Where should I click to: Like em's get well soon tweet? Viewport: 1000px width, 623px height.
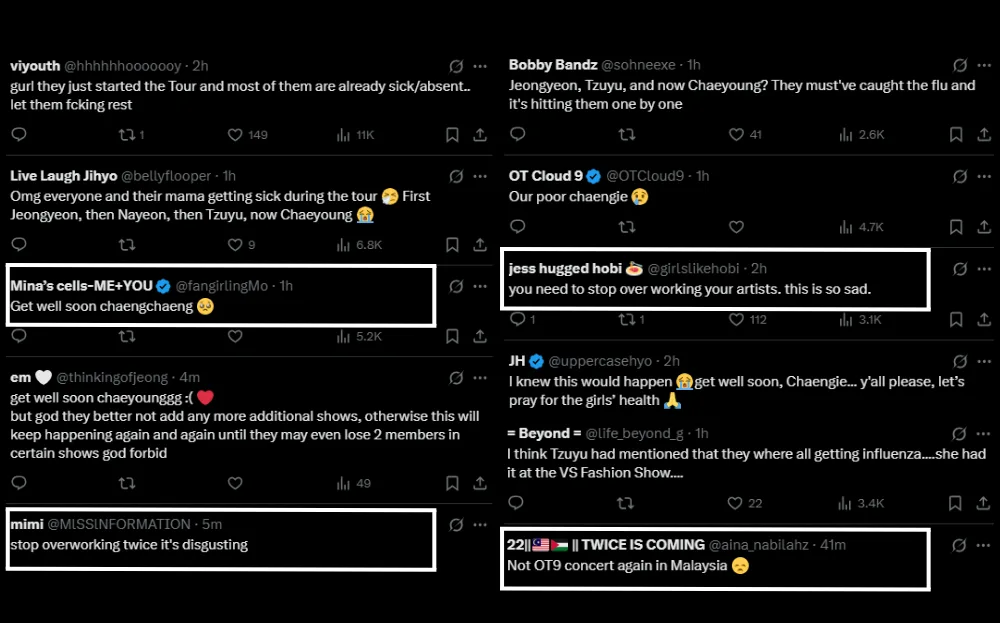coord(235,483)
